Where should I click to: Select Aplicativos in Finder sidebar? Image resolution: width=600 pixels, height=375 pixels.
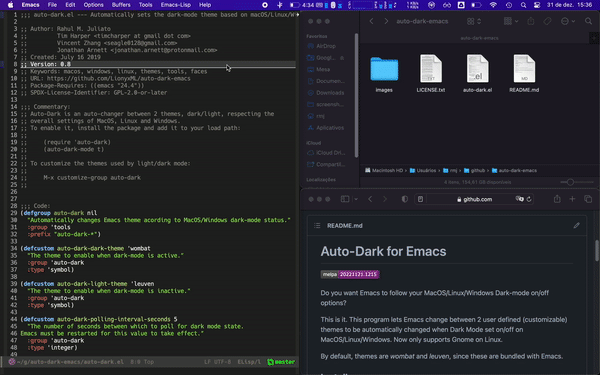tap(325, 127)
